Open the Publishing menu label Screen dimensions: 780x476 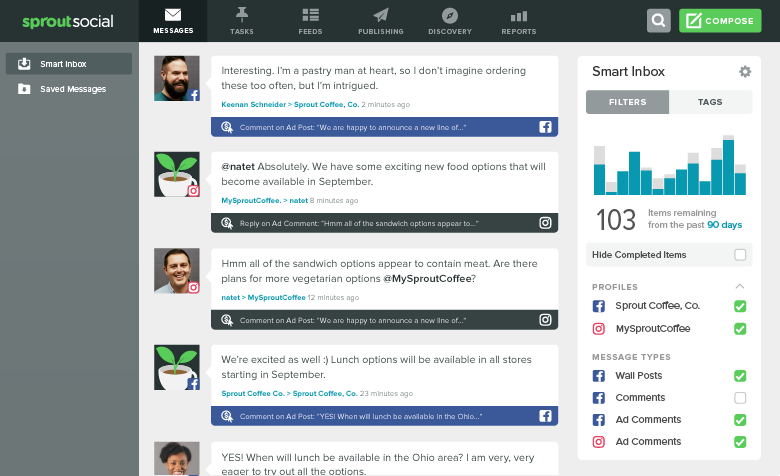click(381, 31)
